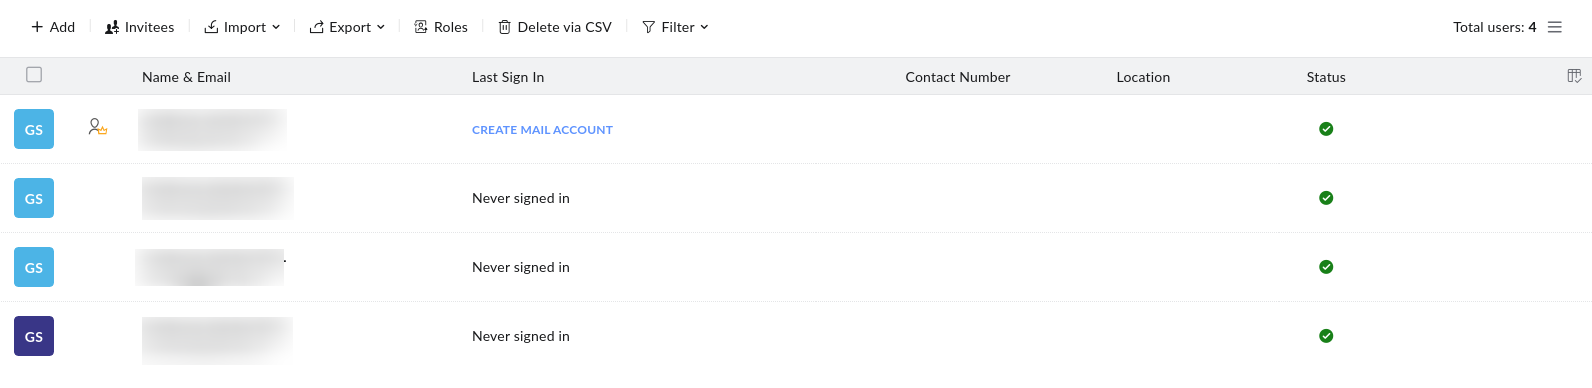Click the Add user plus button
Viewport: 1592px width, 388px height.
(x=37, y=27)
